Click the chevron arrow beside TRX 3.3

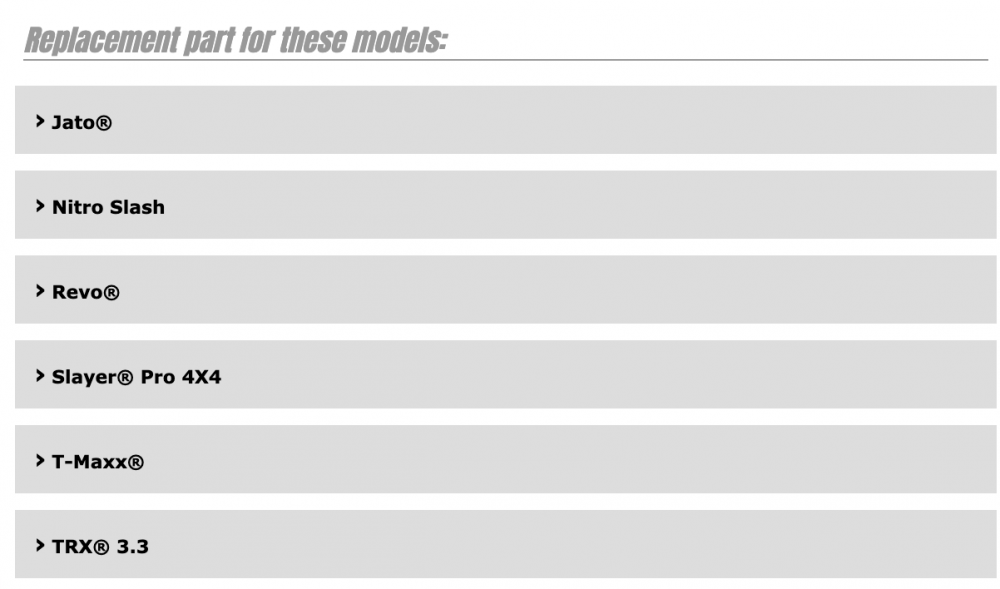click(40, 546)
